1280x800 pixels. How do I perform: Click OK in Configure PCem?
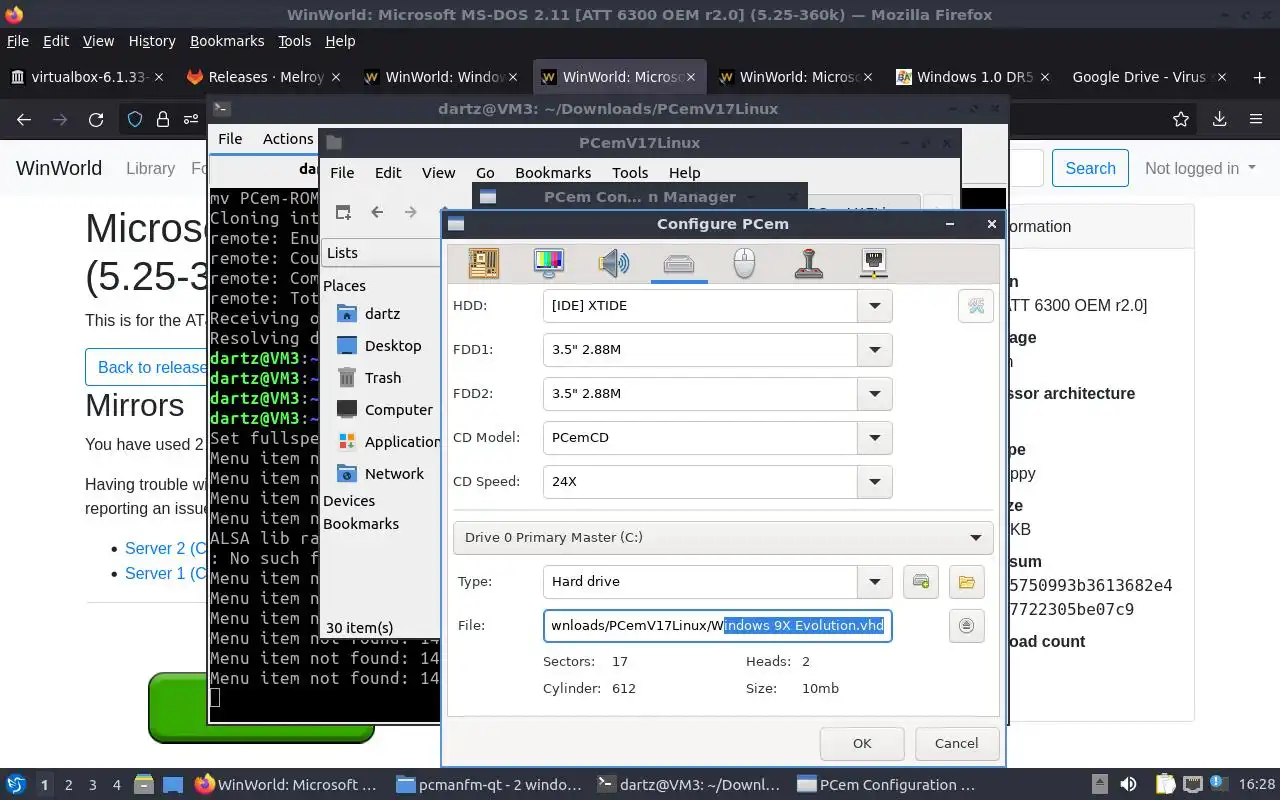[862, 743]
